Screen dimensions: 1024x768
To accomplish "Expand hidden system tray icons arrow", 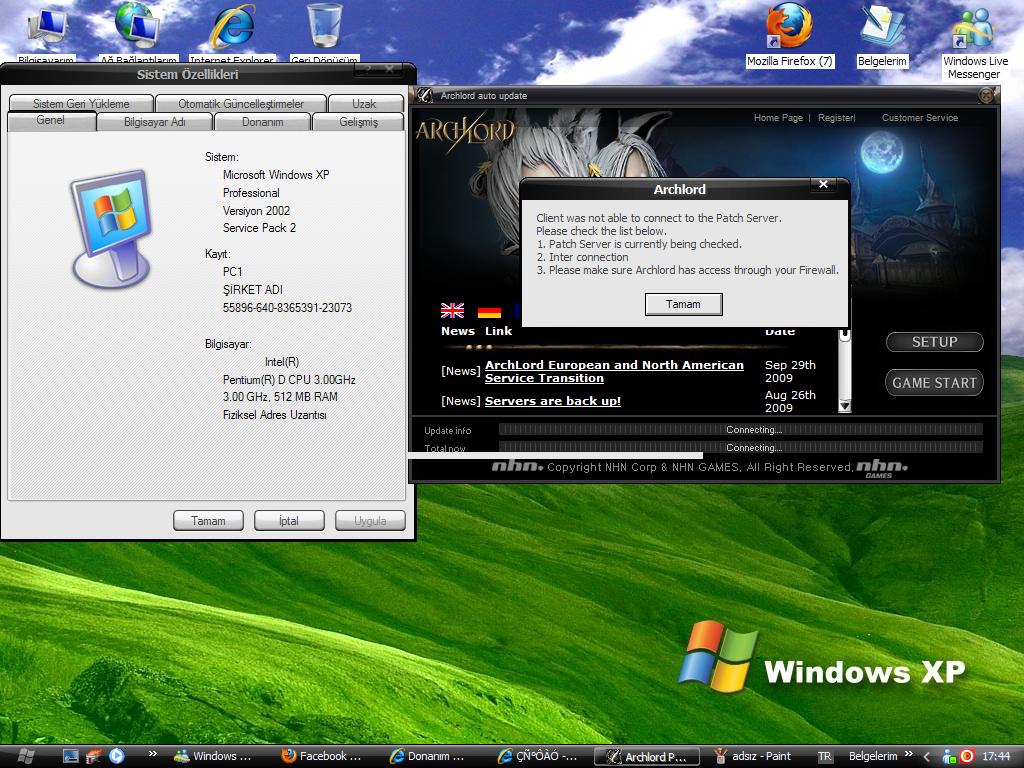I will coord(926,756).
